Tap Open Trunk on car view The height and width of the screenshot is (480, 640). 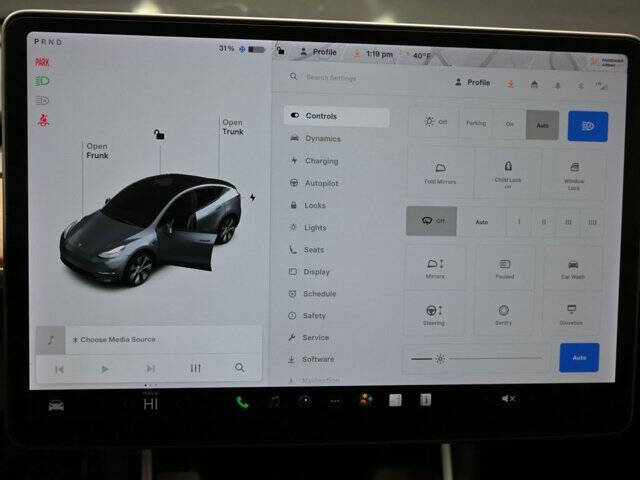click(x=233, y=127)
